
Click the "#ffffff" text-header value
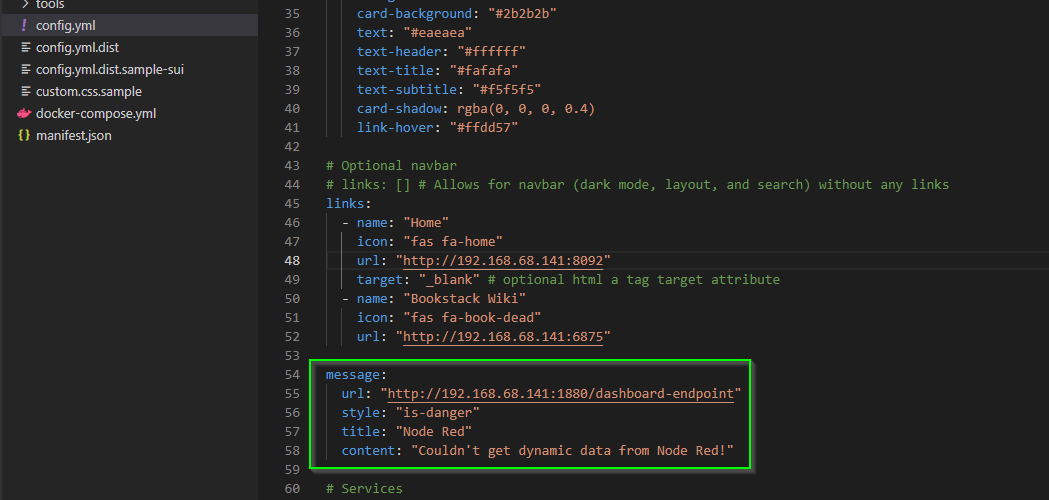pyautogui.click(x=491, y=51)
